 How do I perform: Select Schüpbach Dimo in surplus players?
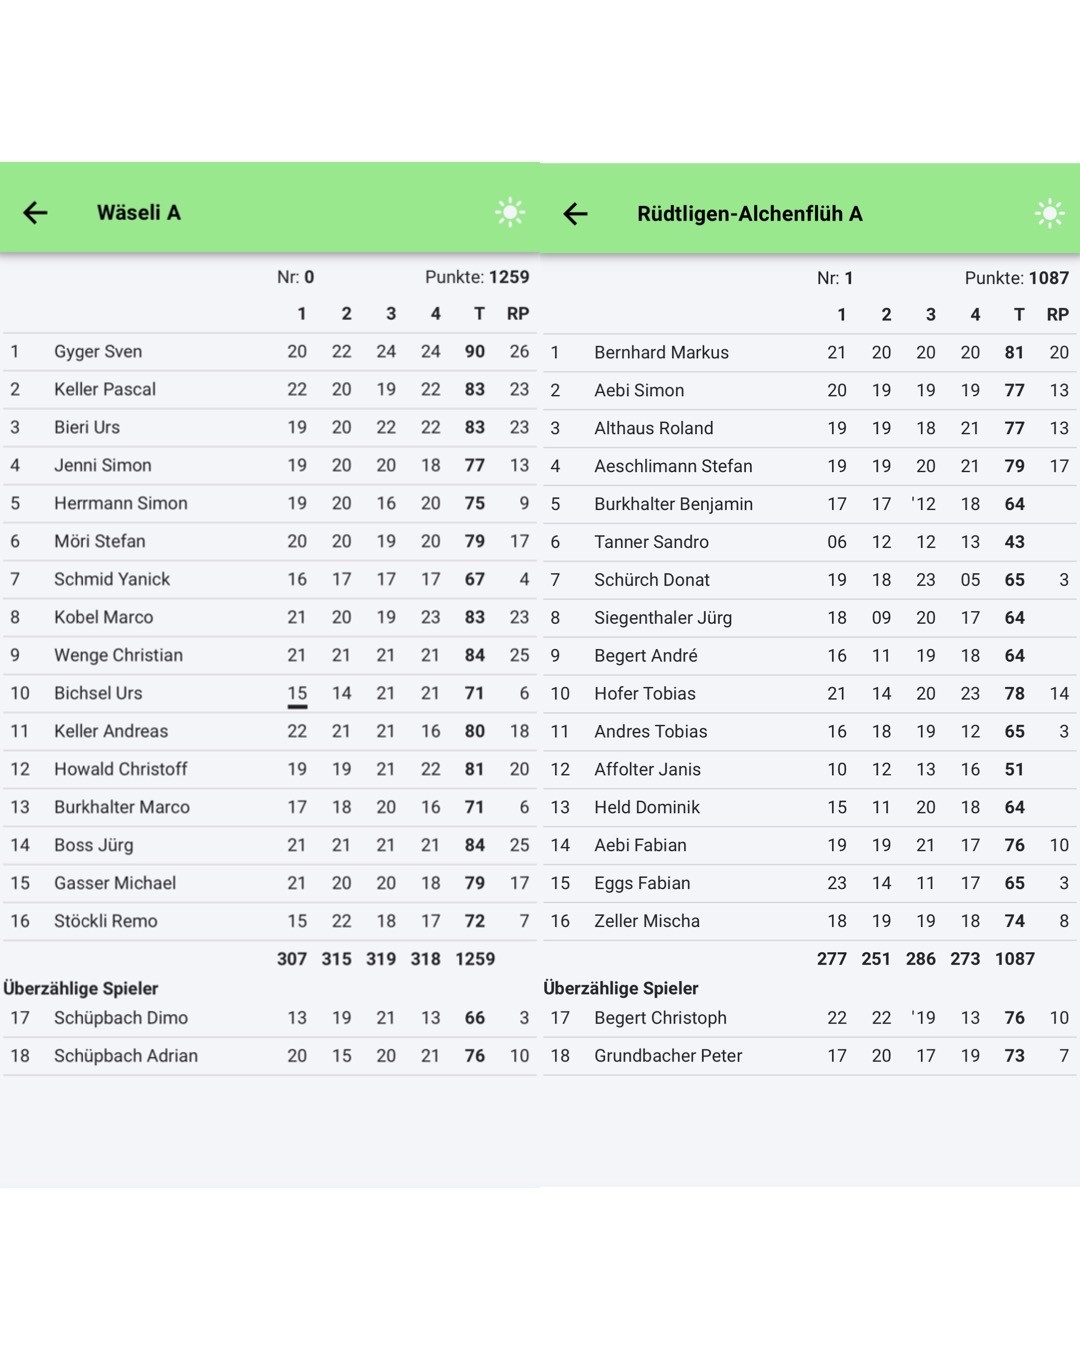[121, 1018]
